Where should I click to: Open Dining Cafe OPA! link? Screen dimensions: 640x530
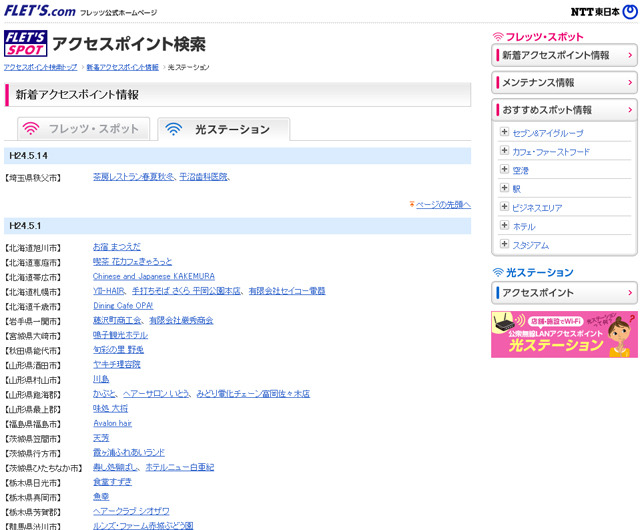click(123, 305)
